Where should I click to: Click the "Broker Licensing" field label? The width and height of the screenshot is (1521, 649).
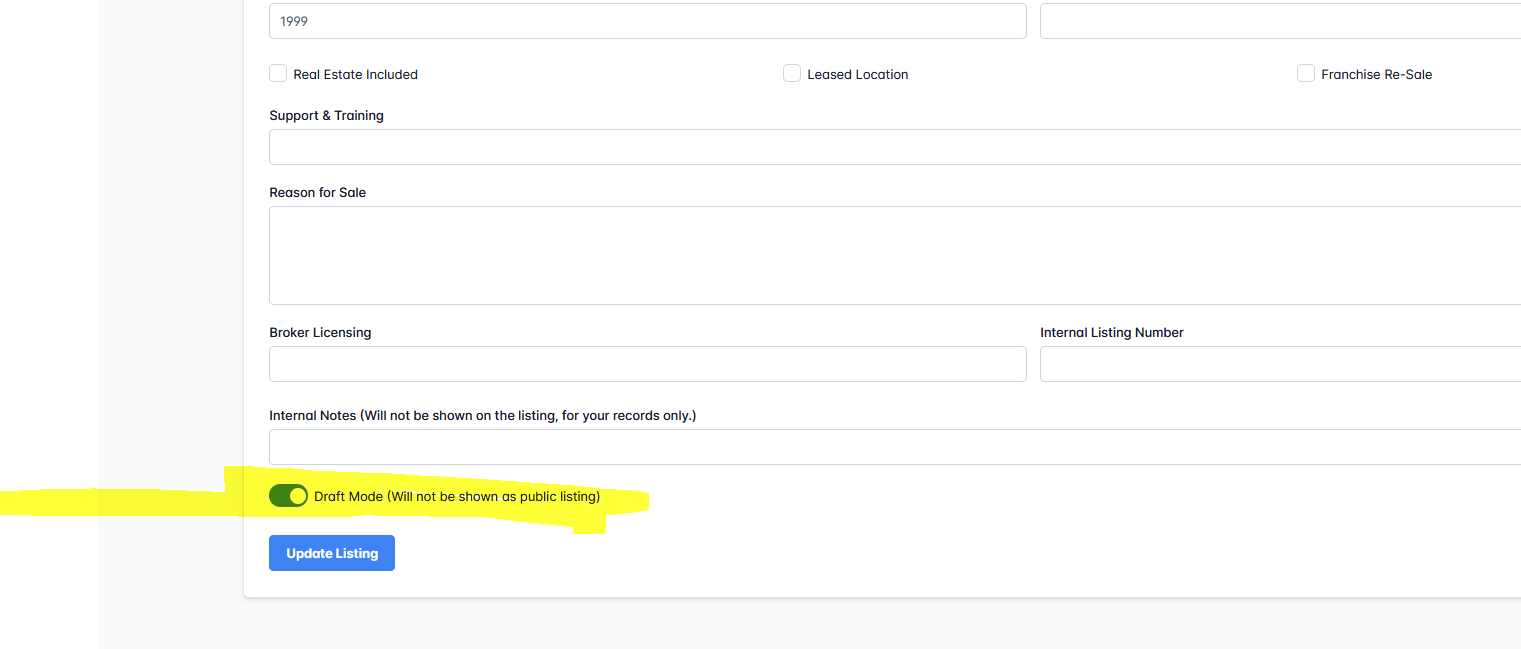point(320,332)
